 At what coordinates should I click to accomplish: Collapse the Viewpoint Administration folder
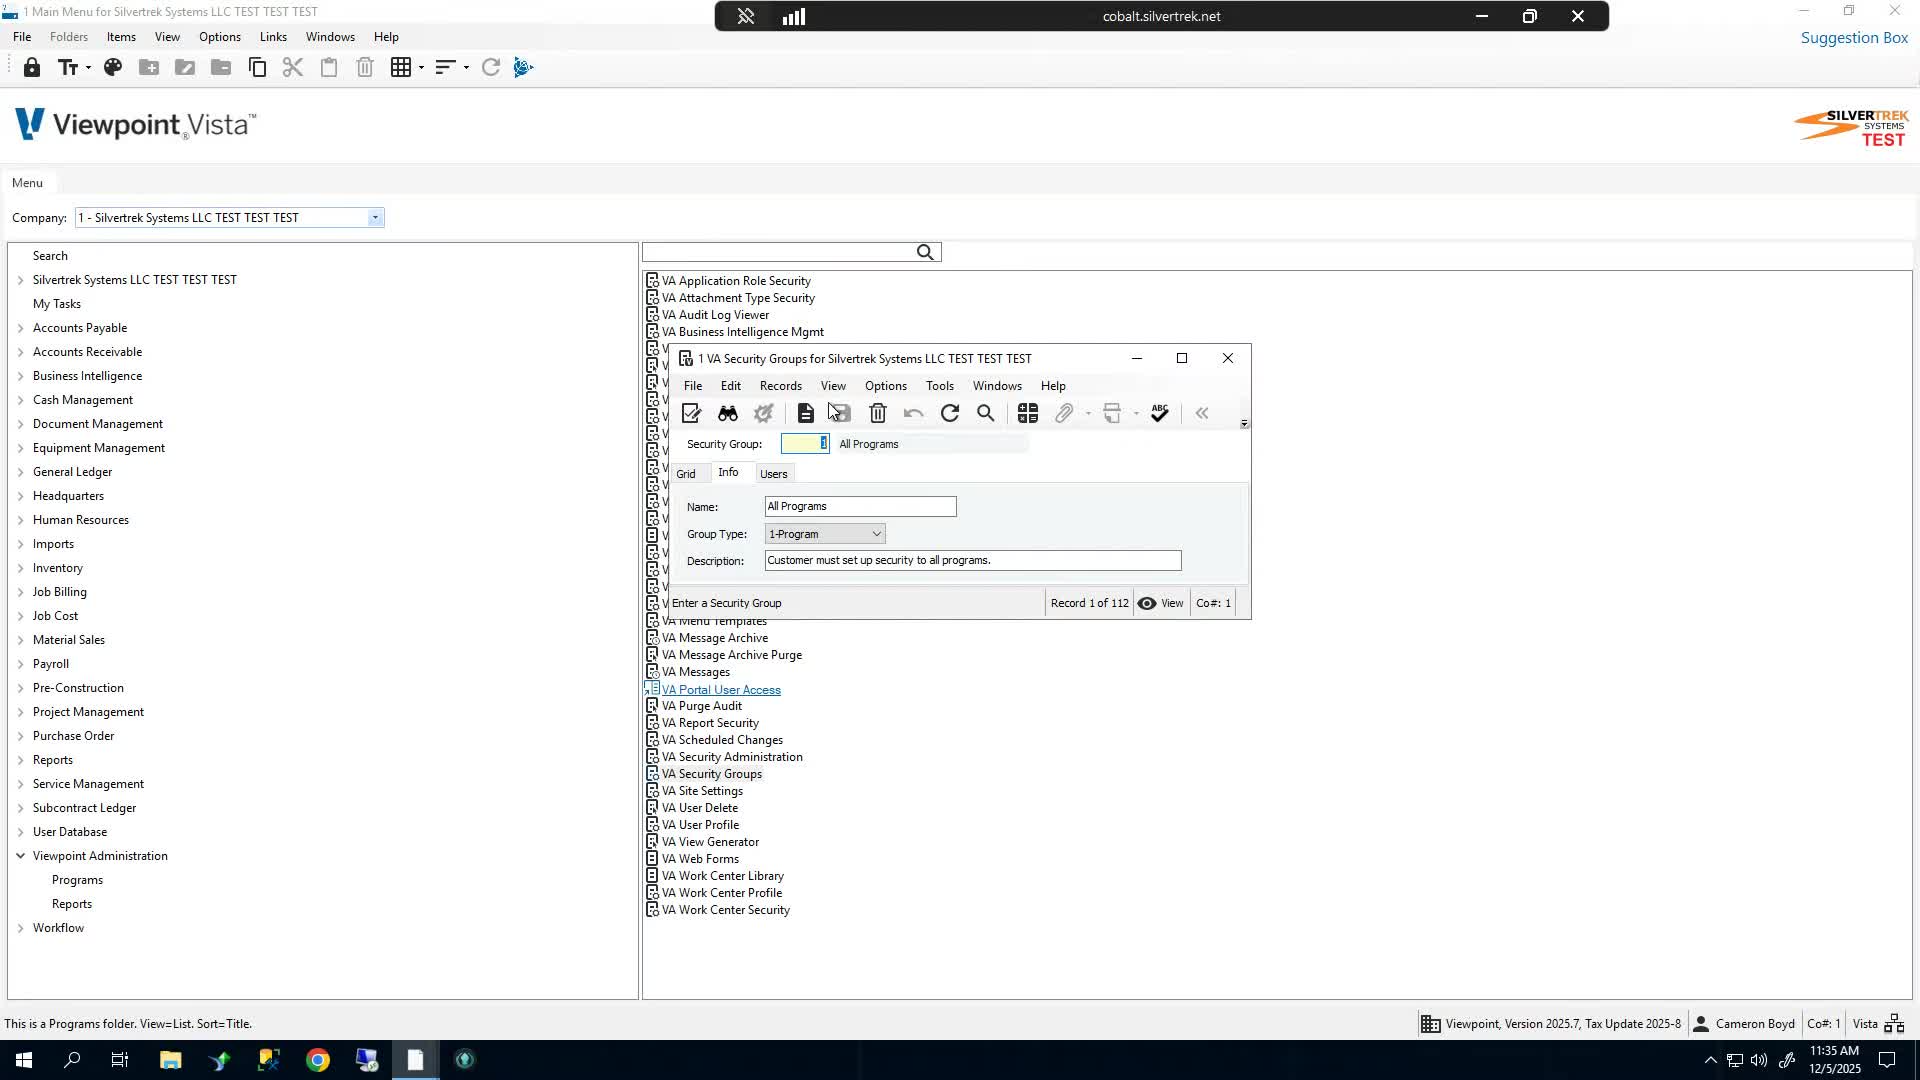[20, 856]
